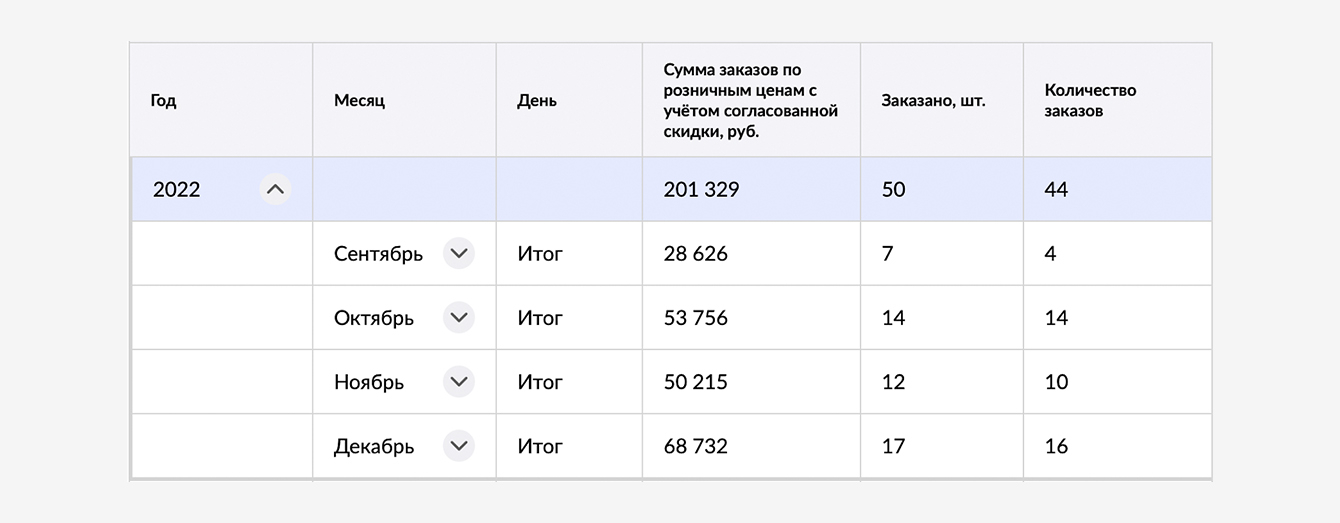Click the Год column header
This screenshot has width=1340, height=523.
pyautogui.click(x=164, y=101)
